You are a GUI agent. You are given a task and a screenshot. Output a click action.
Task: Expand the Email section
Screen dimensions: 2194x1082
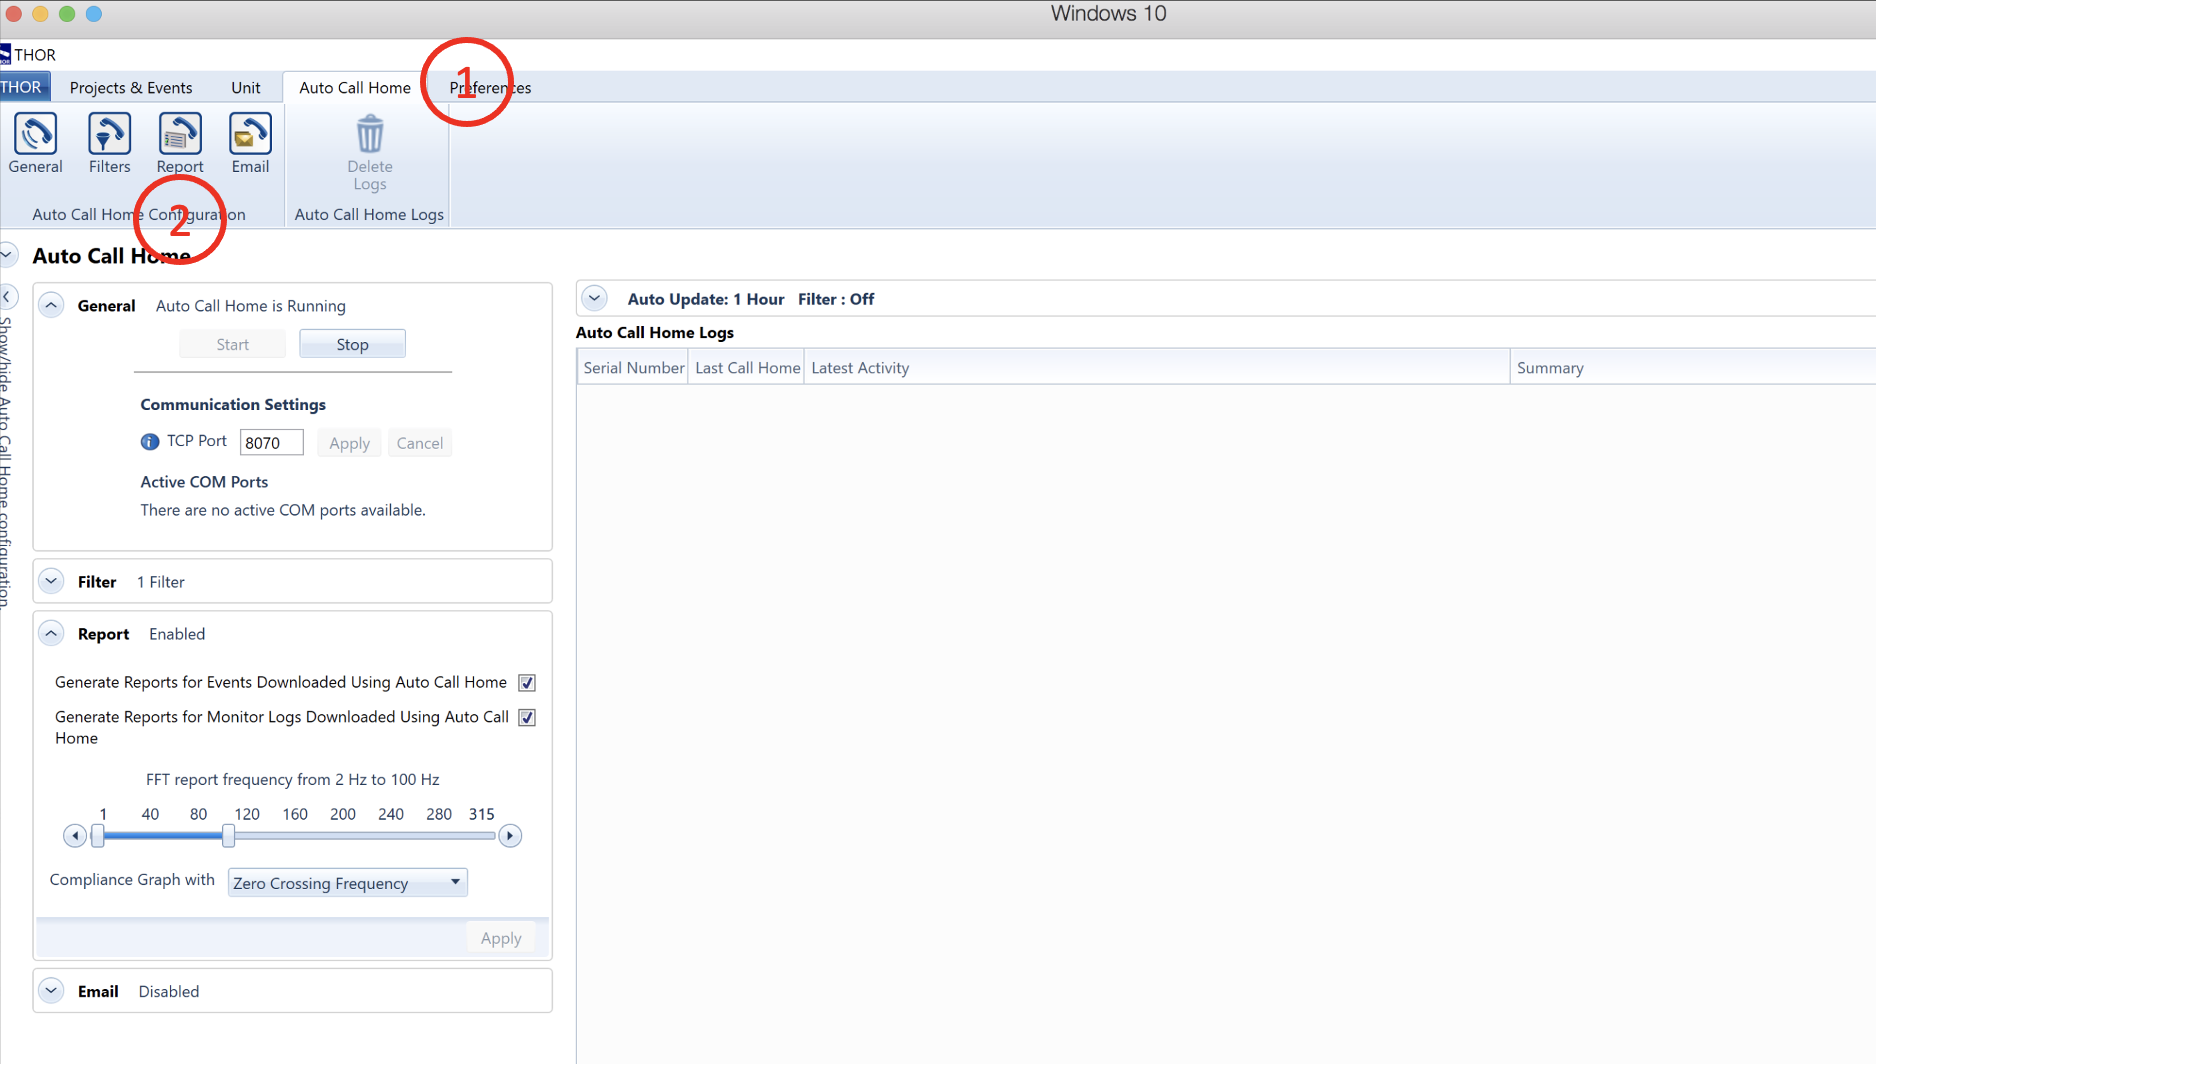coord(51,991)
